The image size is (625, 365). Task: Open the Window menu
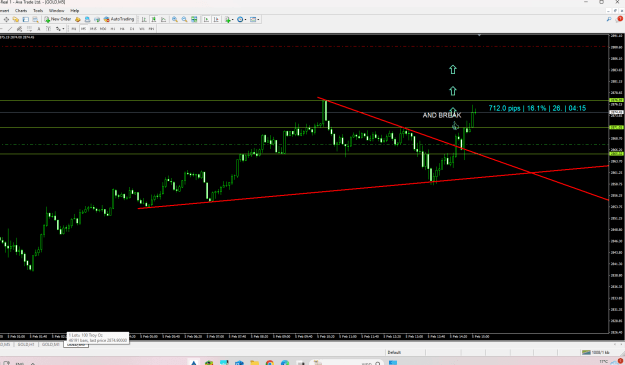pyautogui.click(x=56, y=11)
